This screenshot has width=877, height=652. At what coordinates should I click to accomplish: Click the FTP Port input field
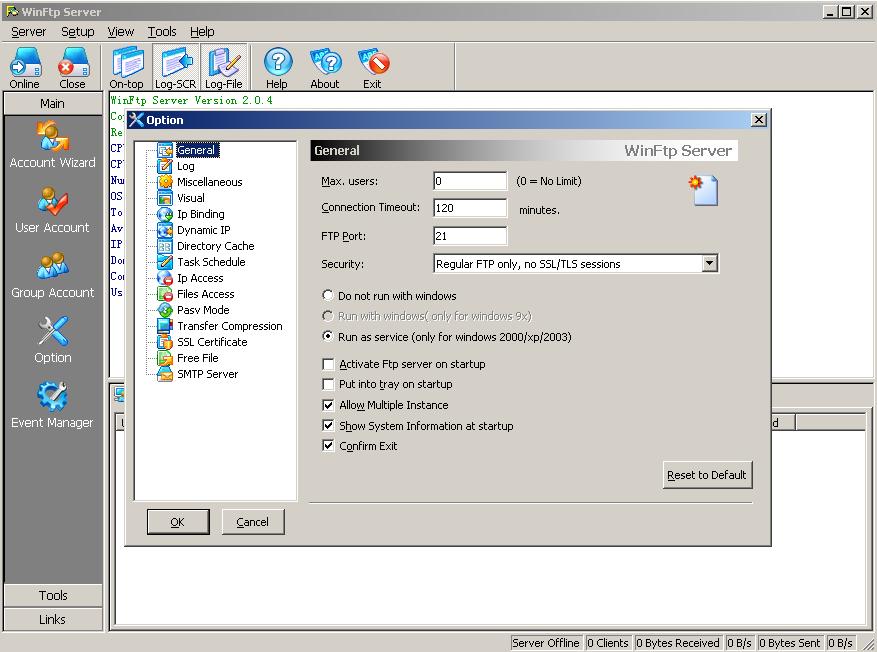click(x=469, y=235)
